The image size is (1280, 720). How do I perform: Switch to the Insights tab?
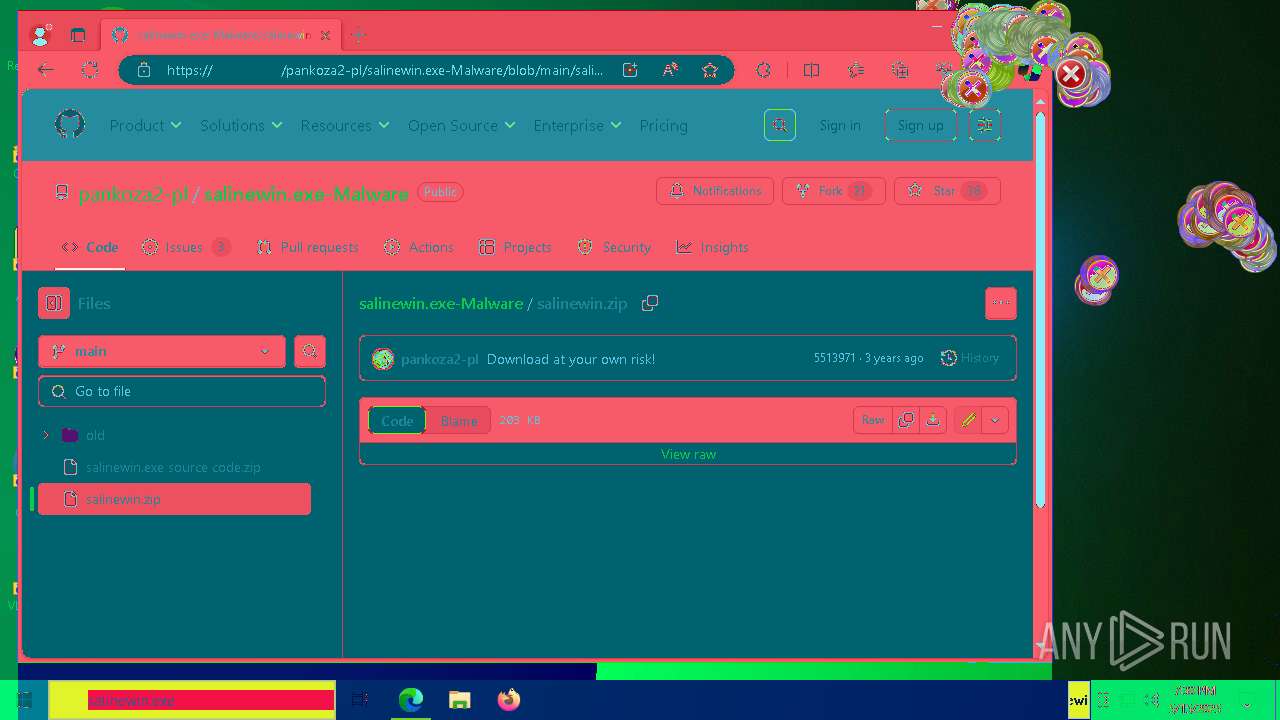[712, 247]
